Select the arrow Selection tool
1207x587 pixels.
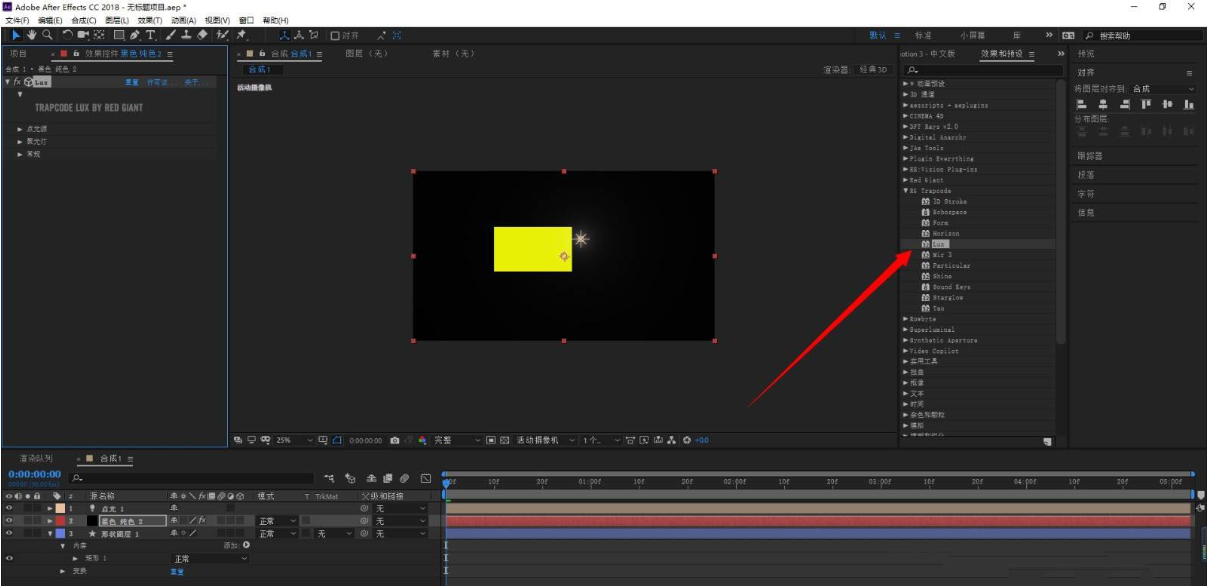click(x=16, y=35)
